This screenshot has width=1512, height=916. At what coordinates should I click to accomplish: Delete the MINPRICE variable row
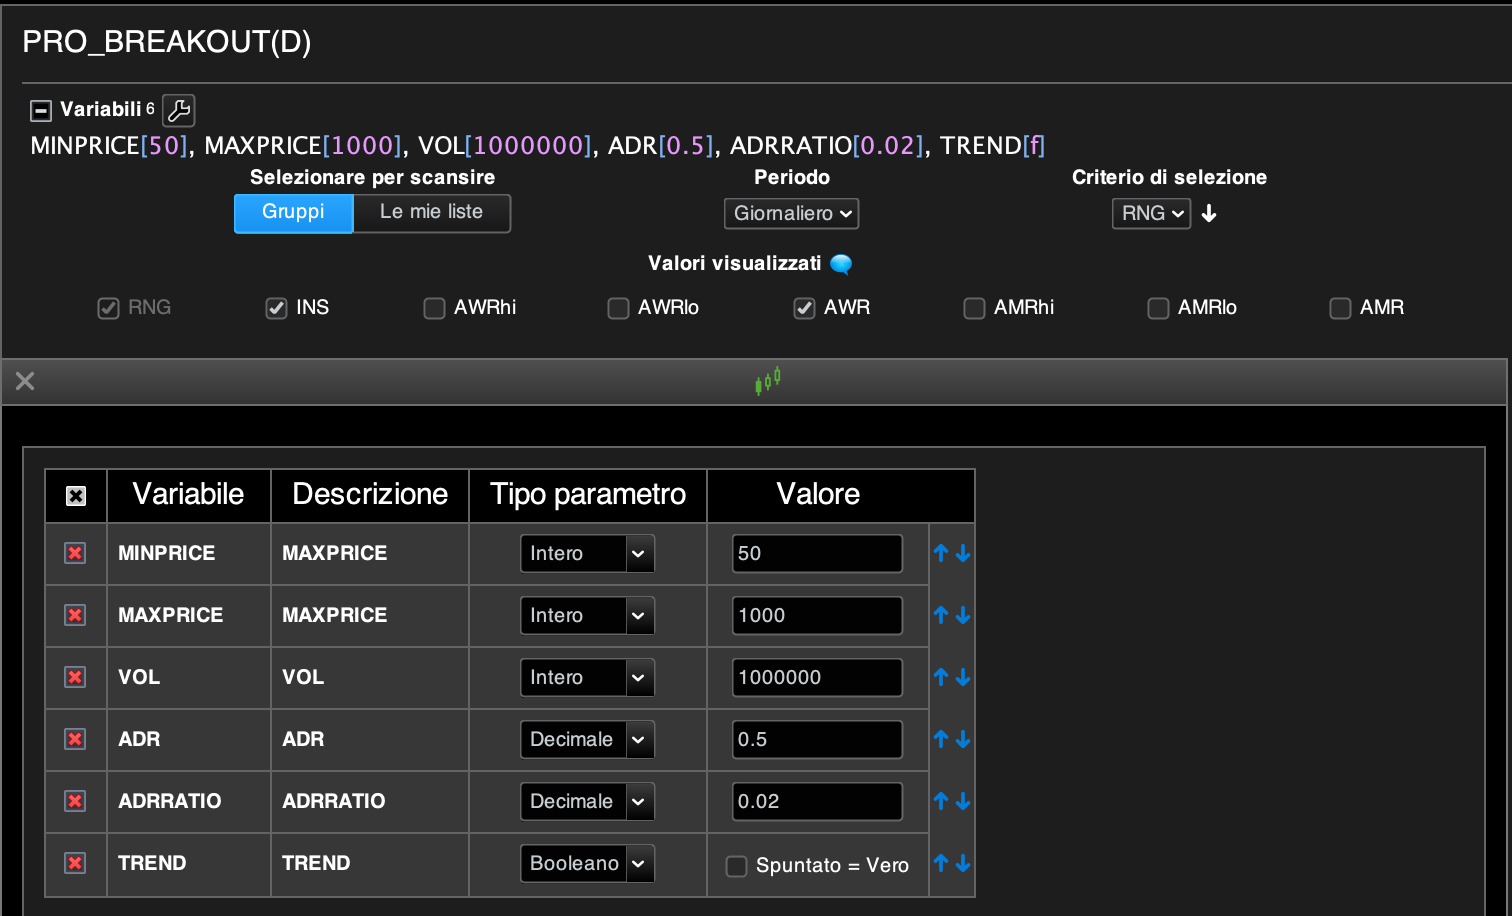(x=75, y=553)
